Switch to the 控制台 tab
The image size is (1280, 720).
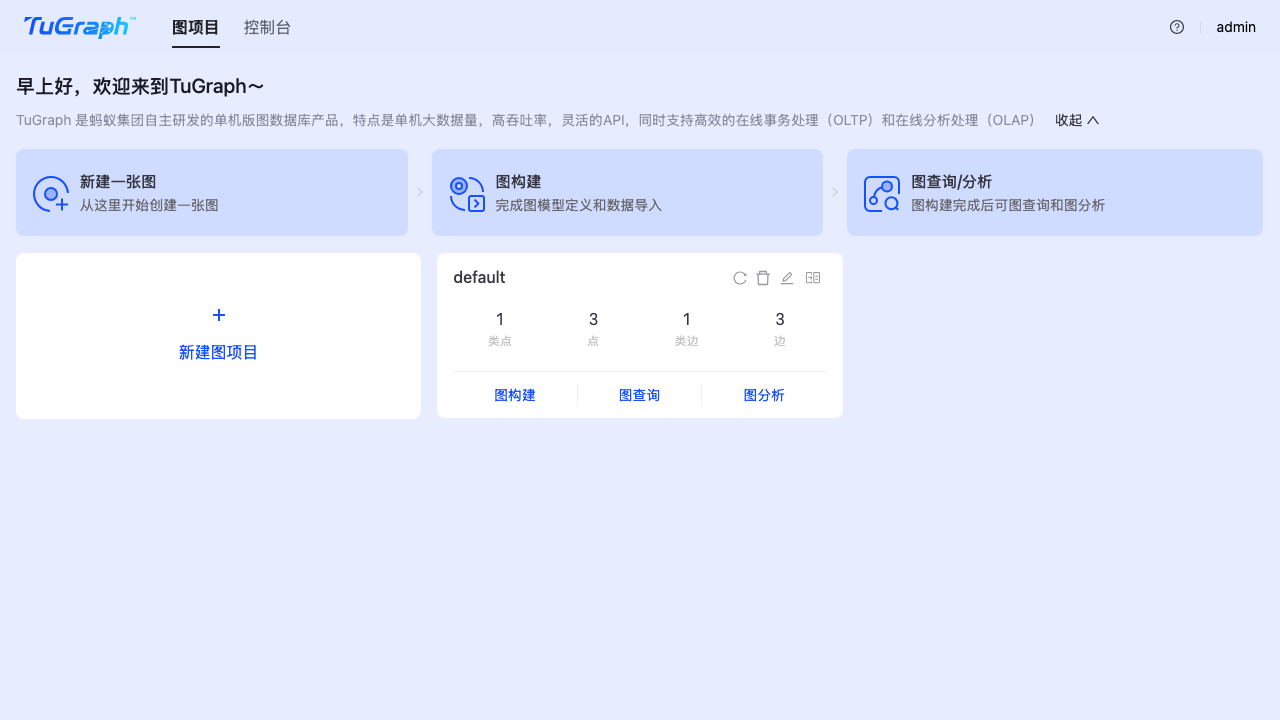268,27
